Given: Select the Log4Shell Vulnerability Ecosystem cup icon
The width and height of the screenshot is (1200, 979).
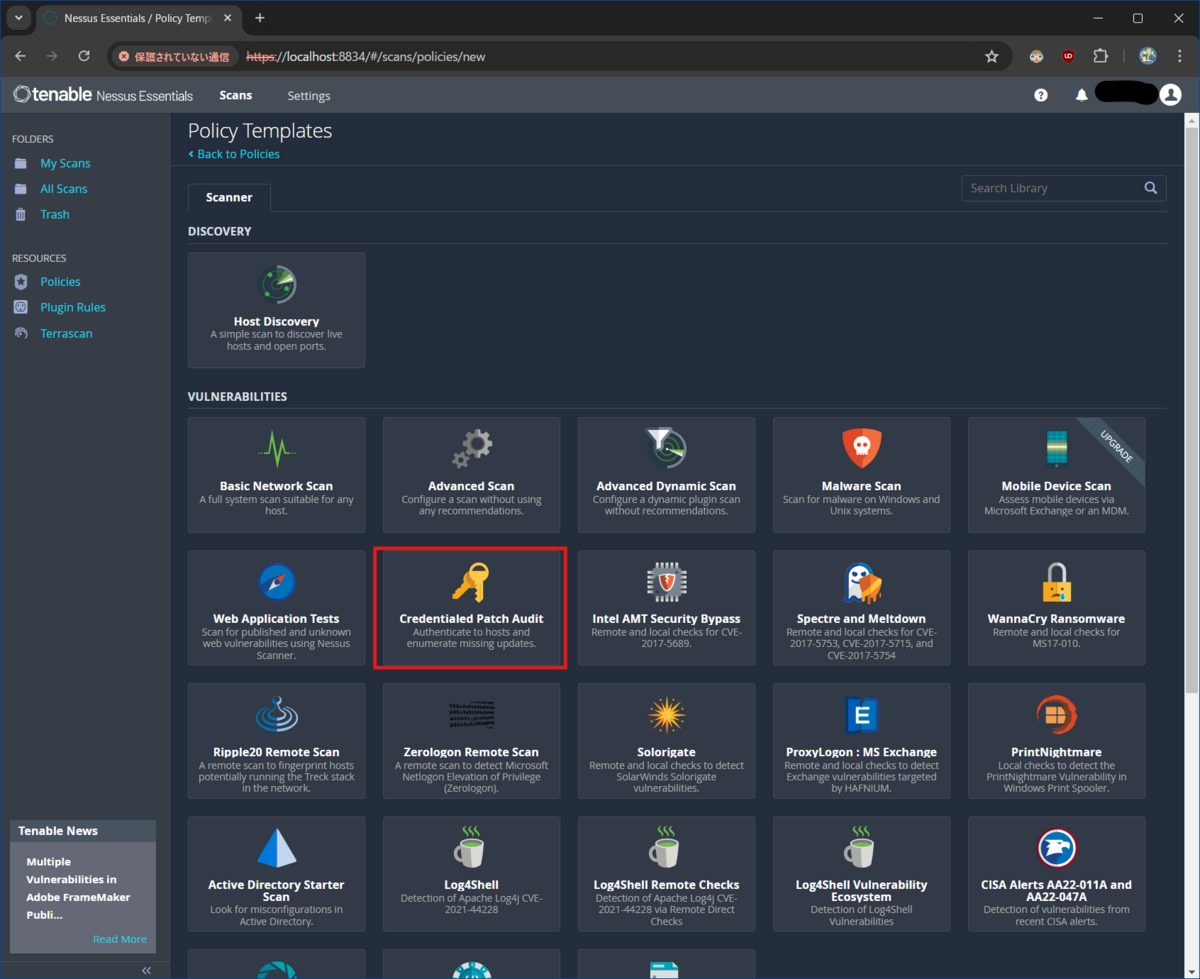Looking at the screenshot, I should click(861, 847).
